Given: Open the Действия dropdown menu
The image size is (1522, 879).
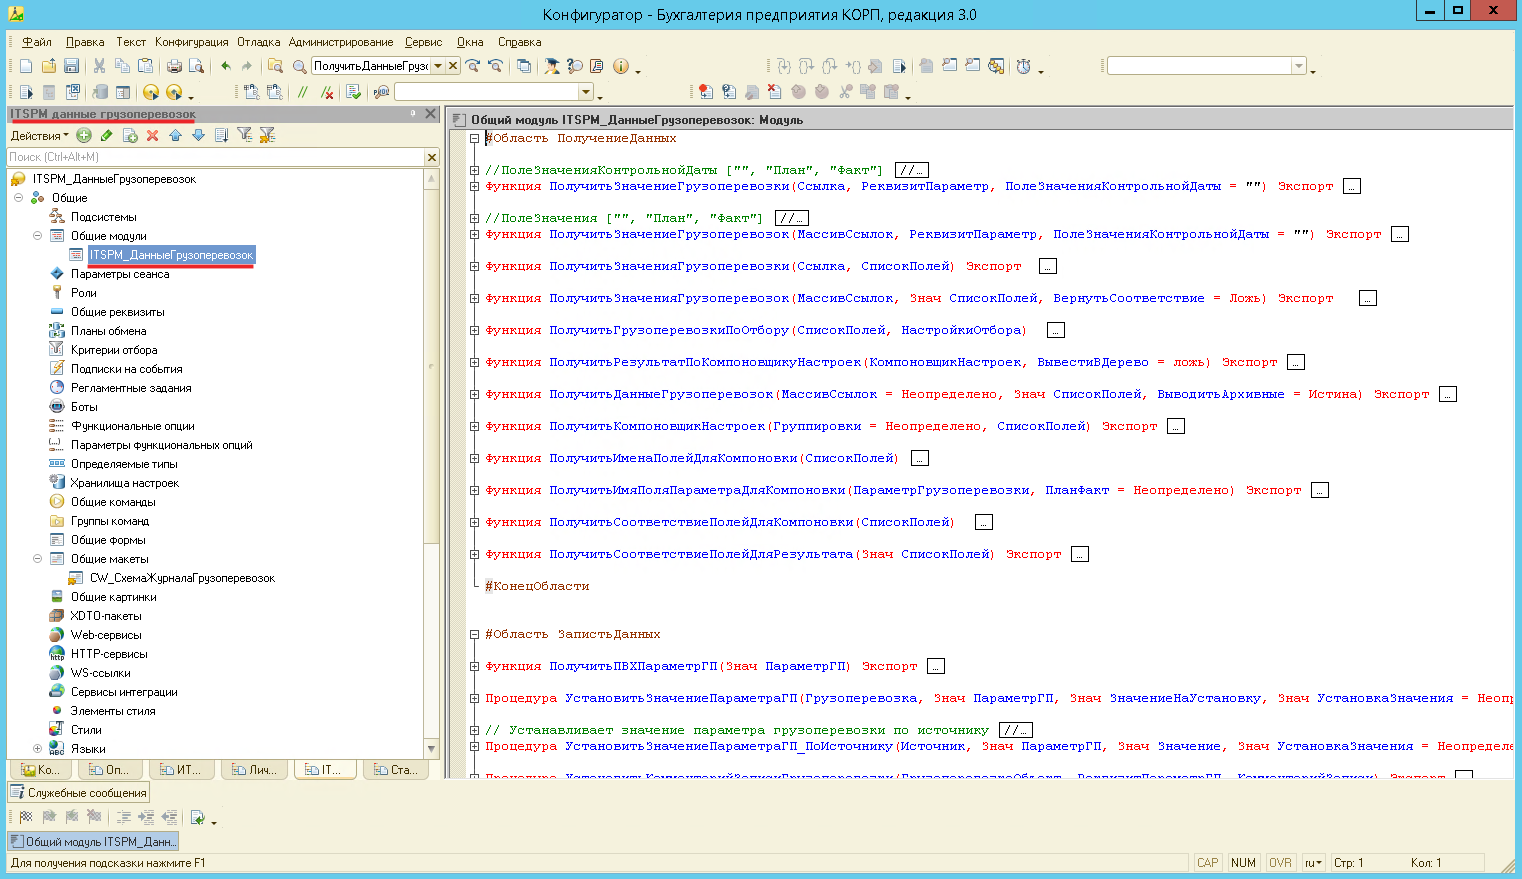Looking at the screenshot, I should (x=40, y=135).
